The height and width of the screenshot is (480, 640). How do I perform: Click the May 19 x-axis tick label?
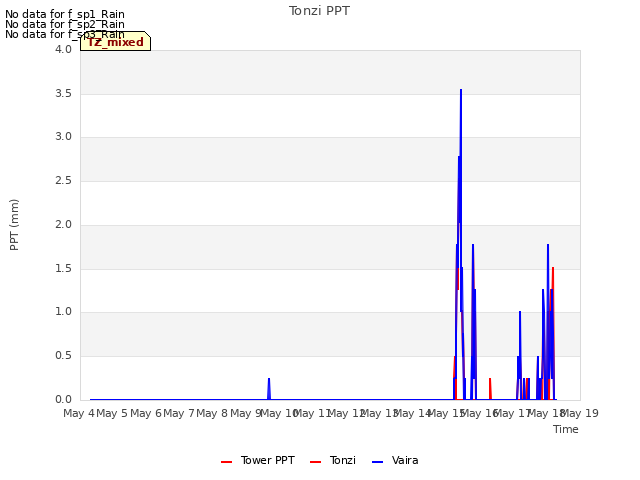[x=580, y=413]
